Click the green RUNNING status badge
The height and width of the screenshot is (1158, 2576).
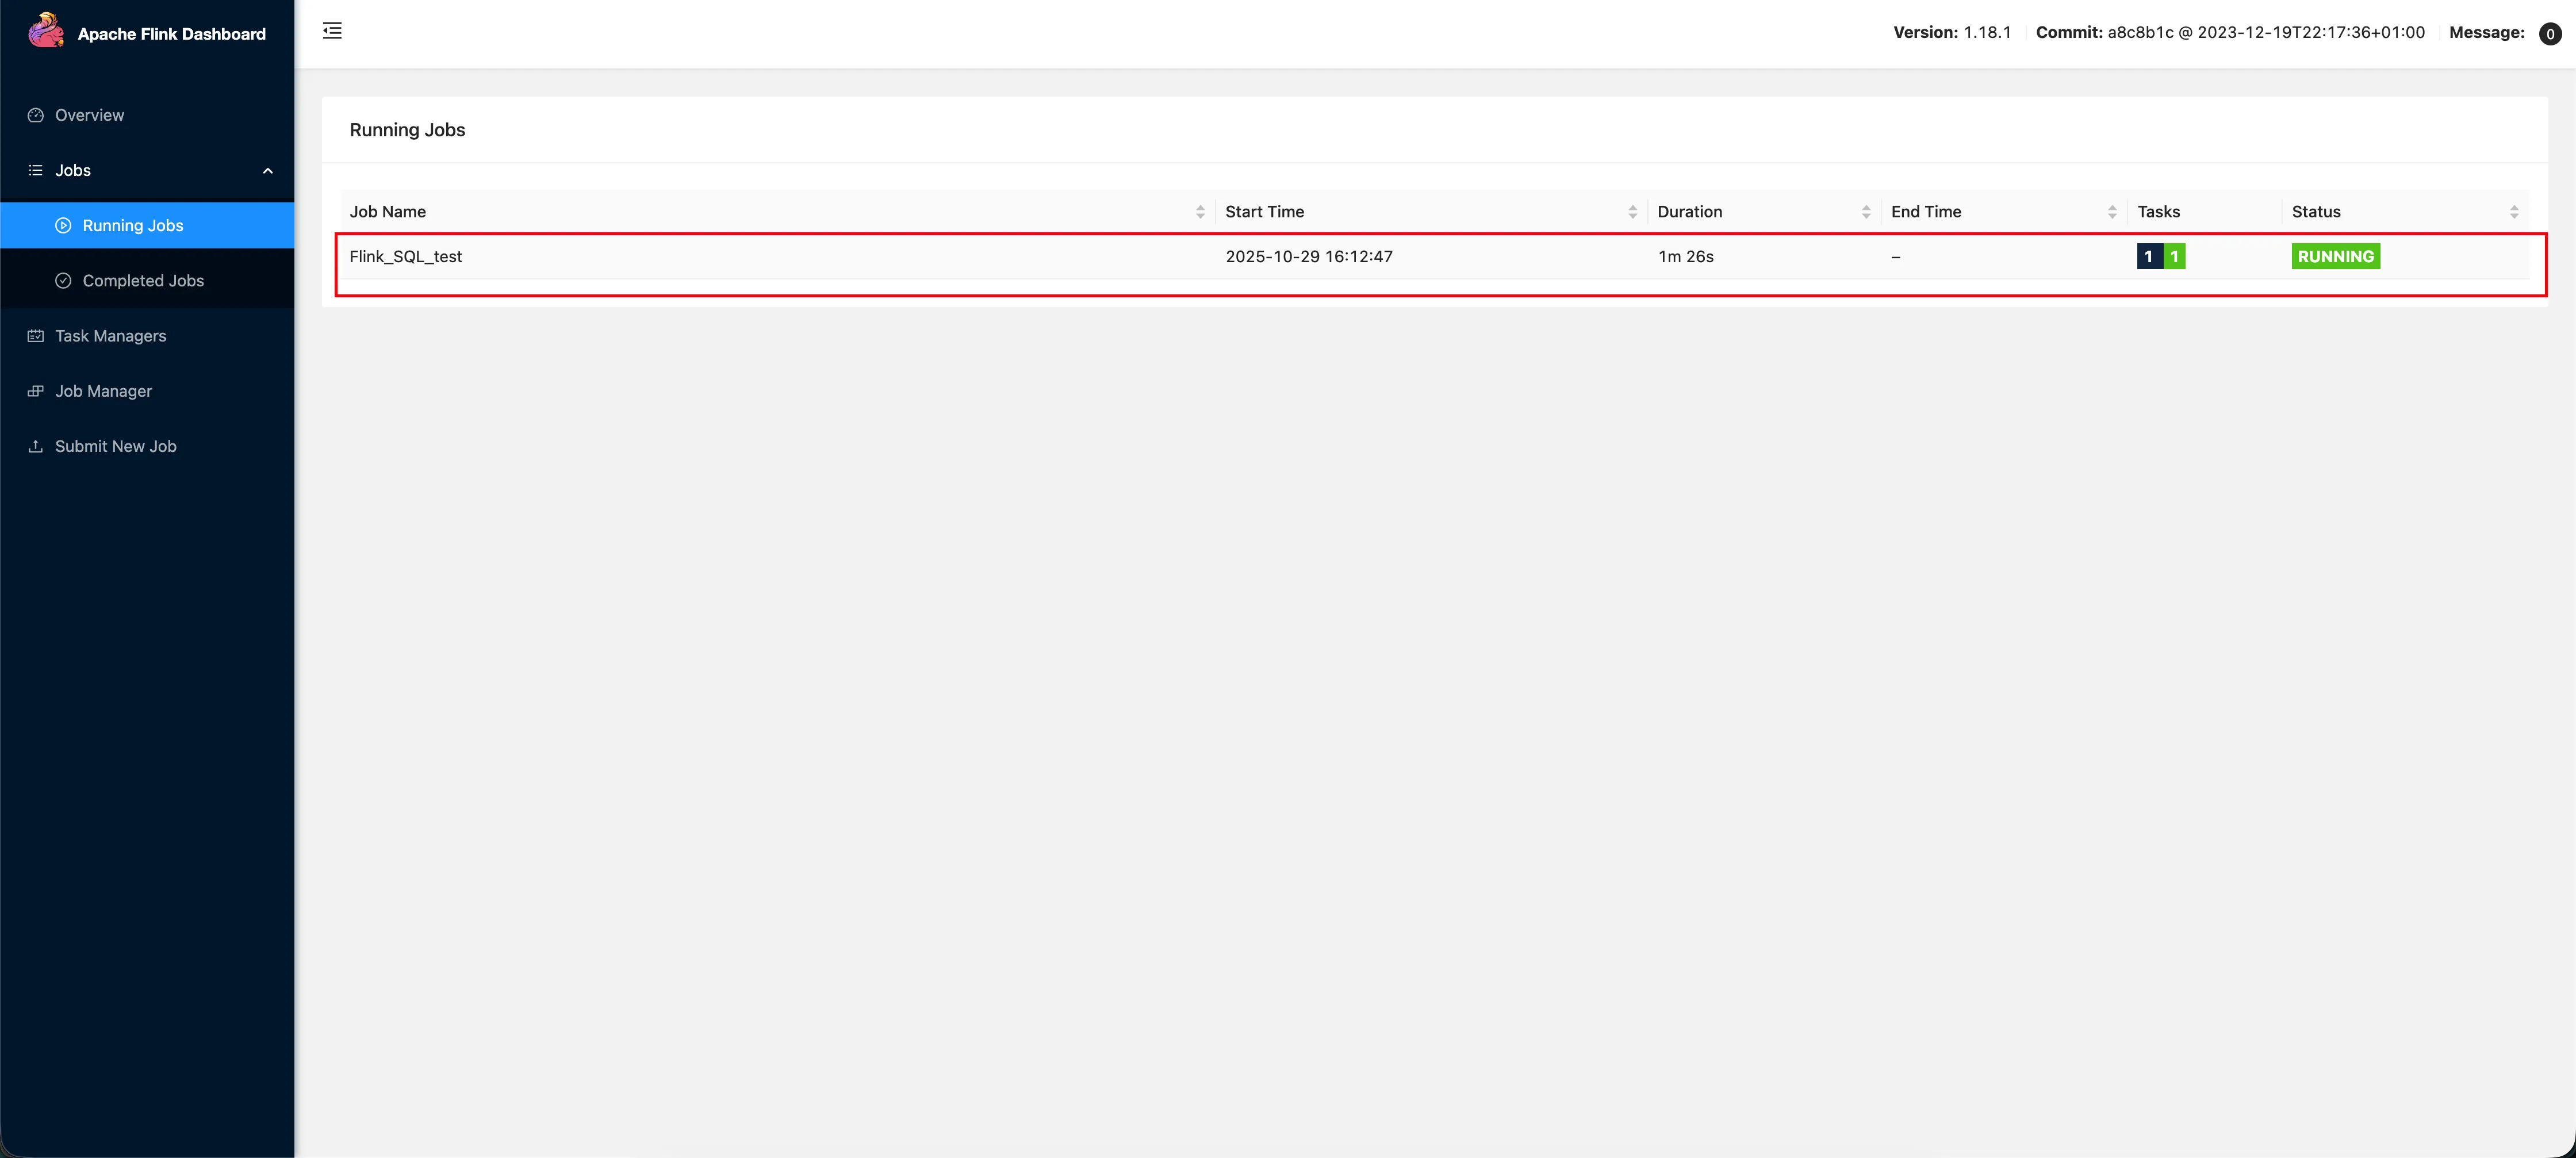tap(2335, 257)
